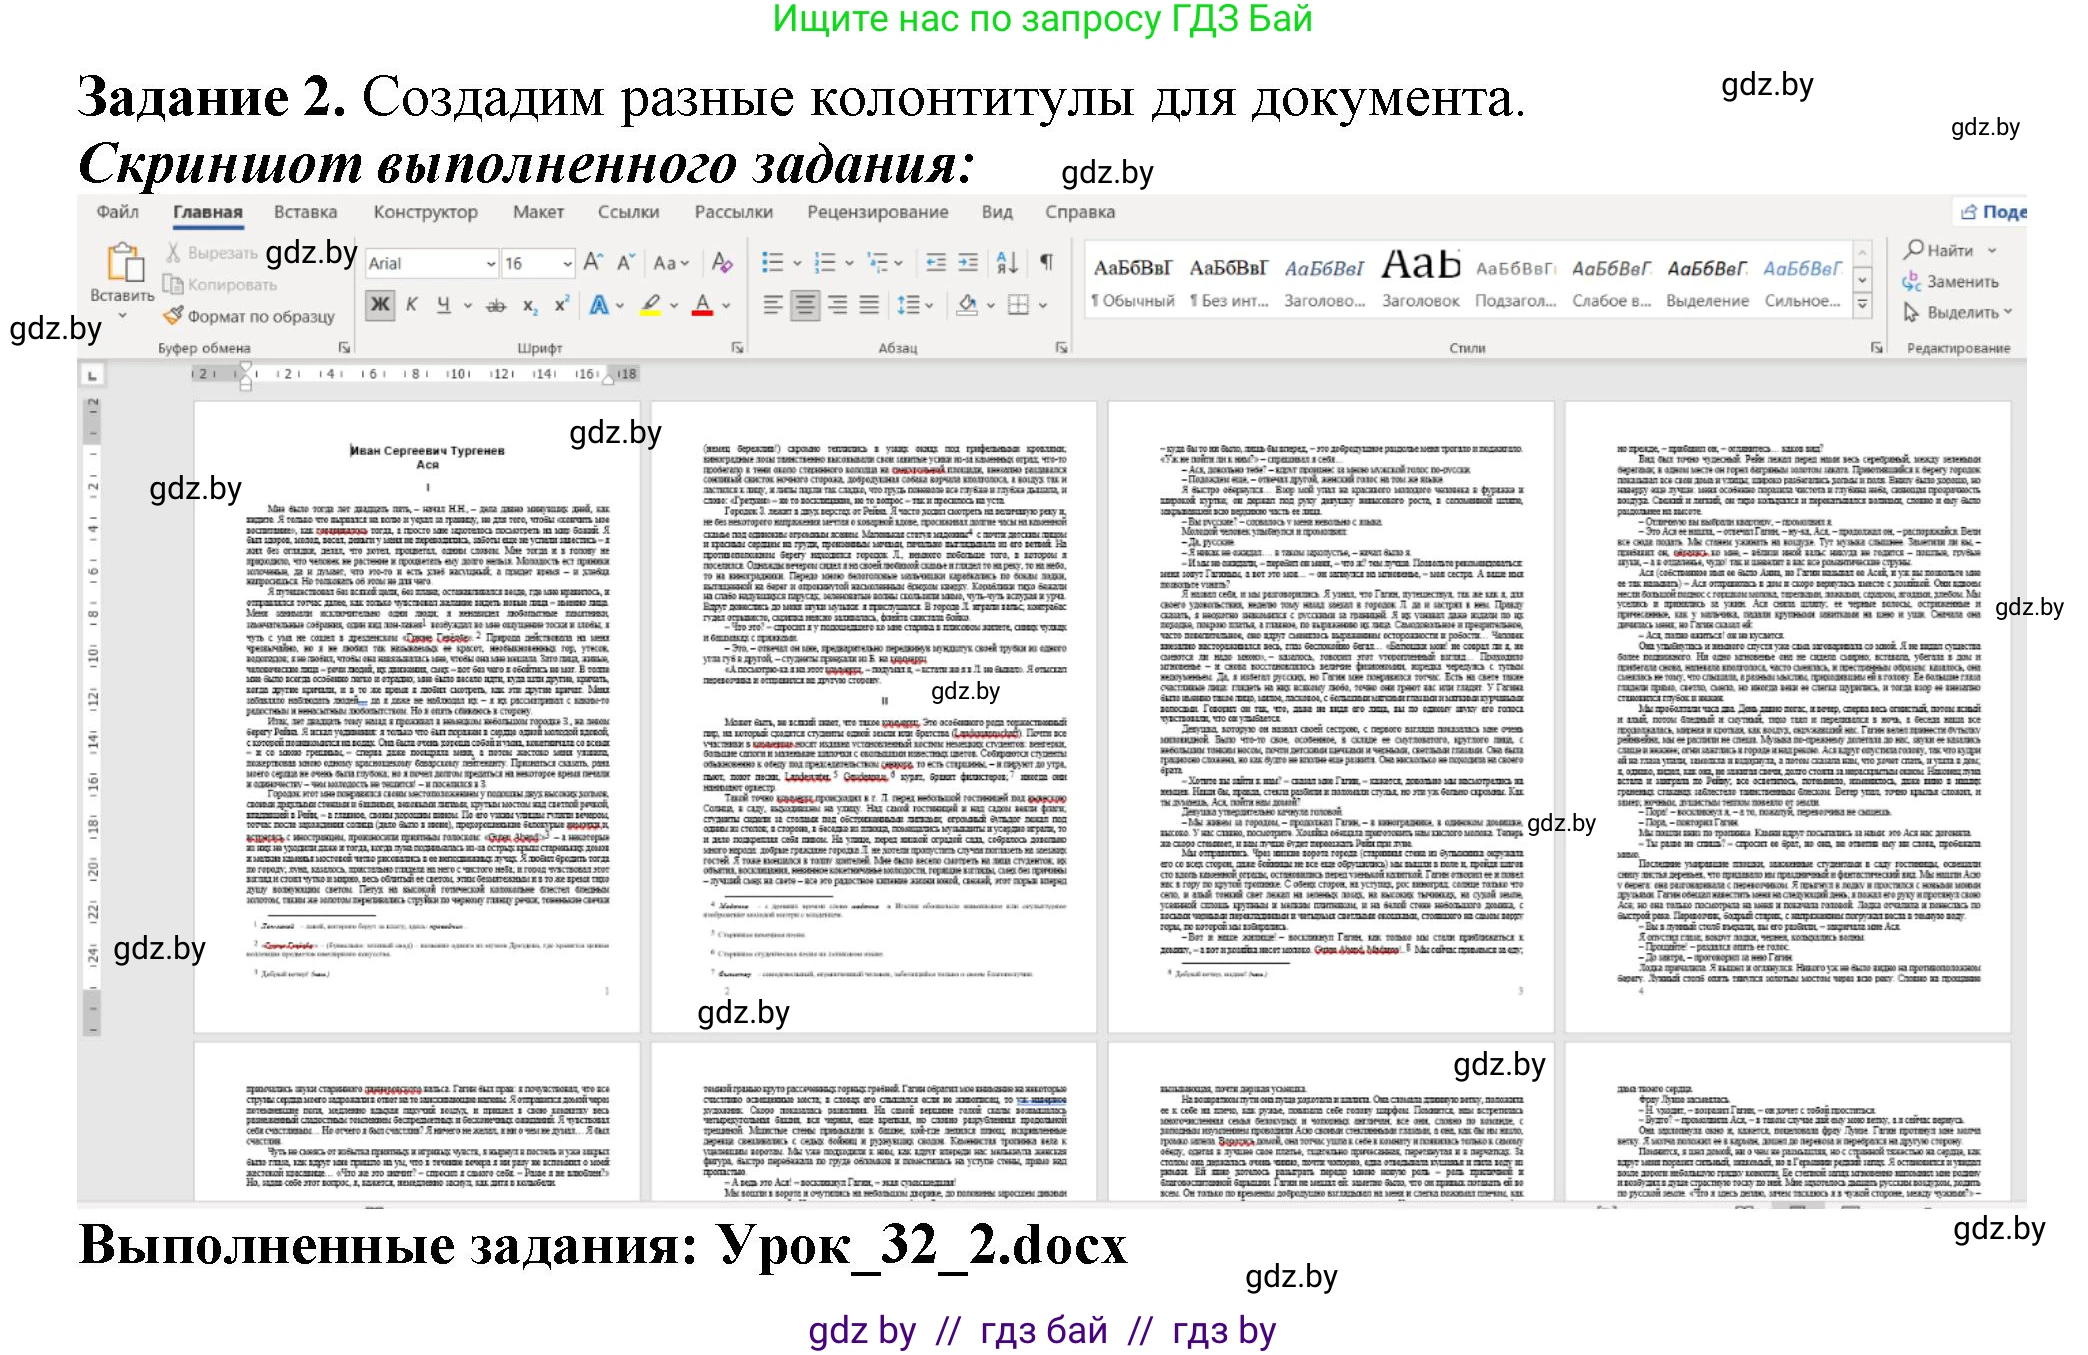Click the first page with Turgenev title
This screenshot has height=1355, width=2088.
pyautogui.click(x=417, y=716)
